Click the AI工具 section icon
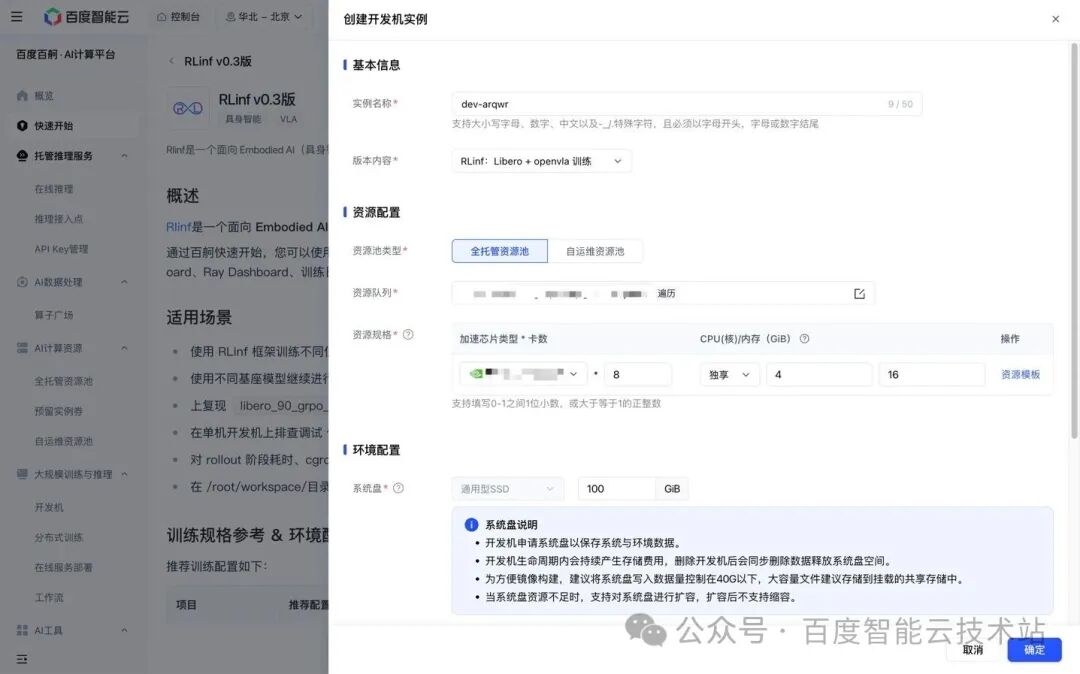 pyautogui.click(x=22, y=630)
